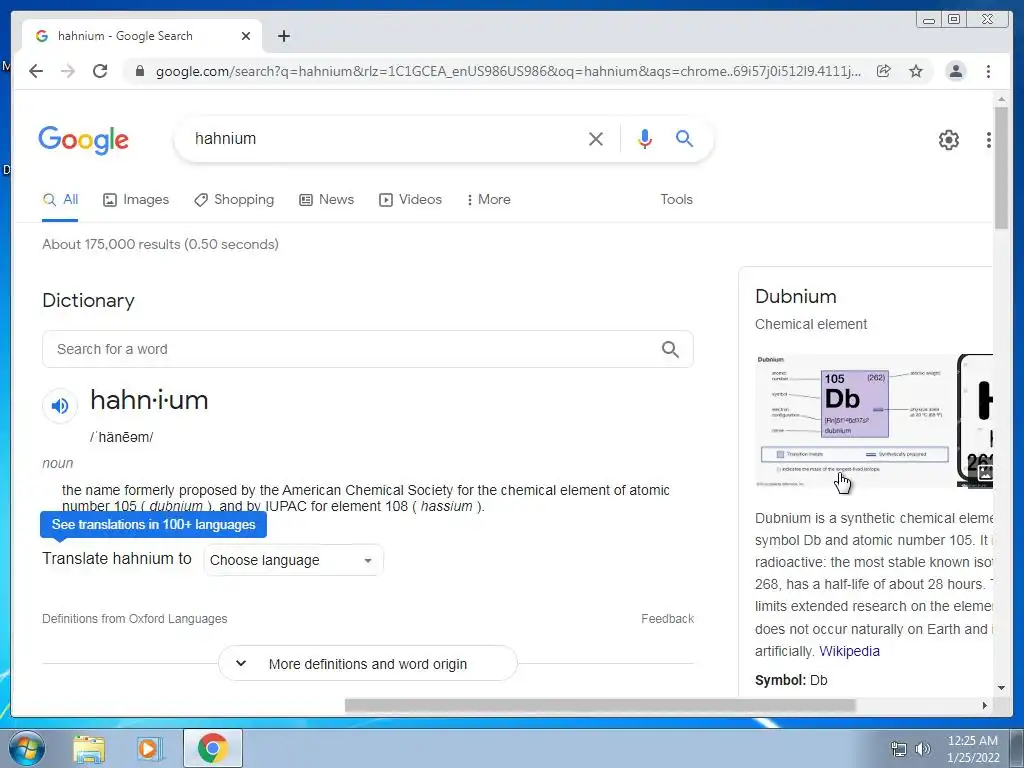Close the hahnium Google Search tab
The image size is (1024, 768).
[x=246, y=36]
